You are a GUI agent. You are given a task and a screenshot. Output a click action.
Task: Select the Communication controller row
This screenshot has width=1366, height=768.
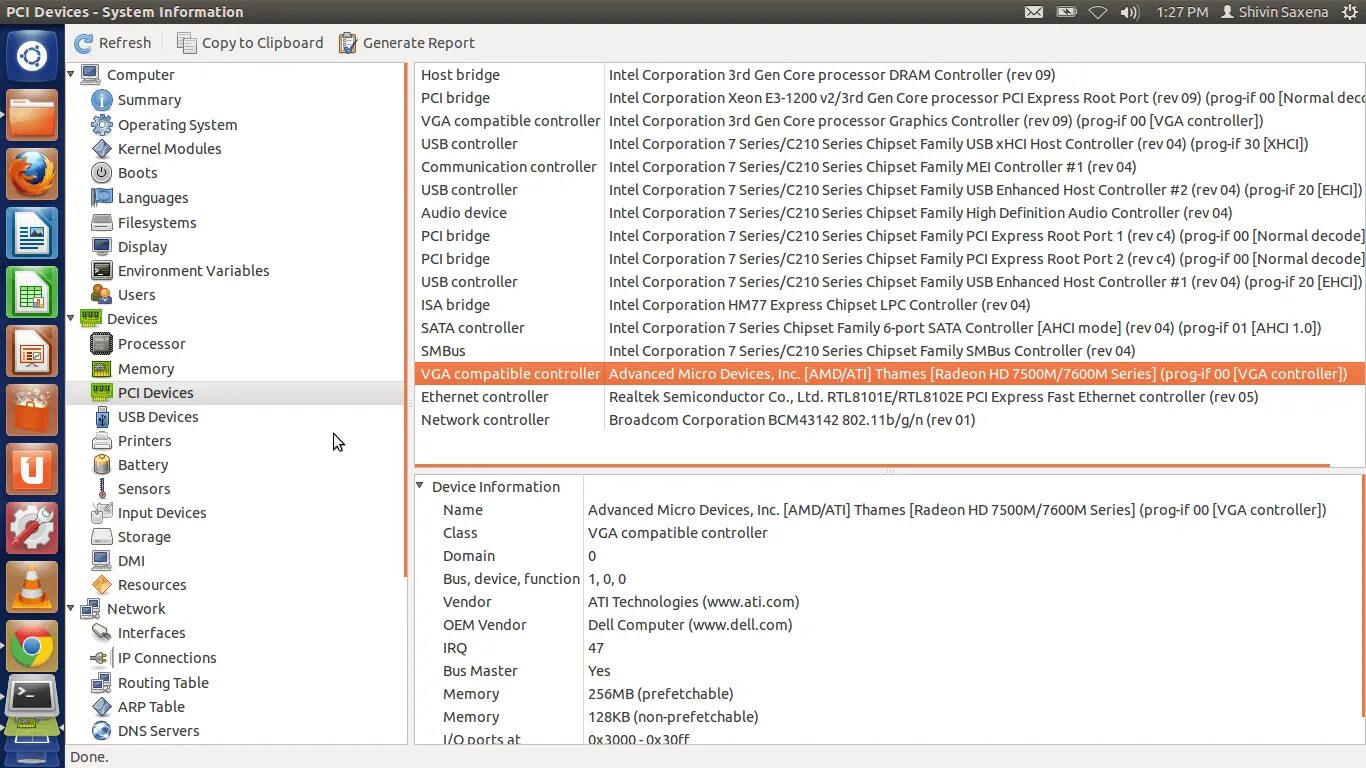click(890, 167)
